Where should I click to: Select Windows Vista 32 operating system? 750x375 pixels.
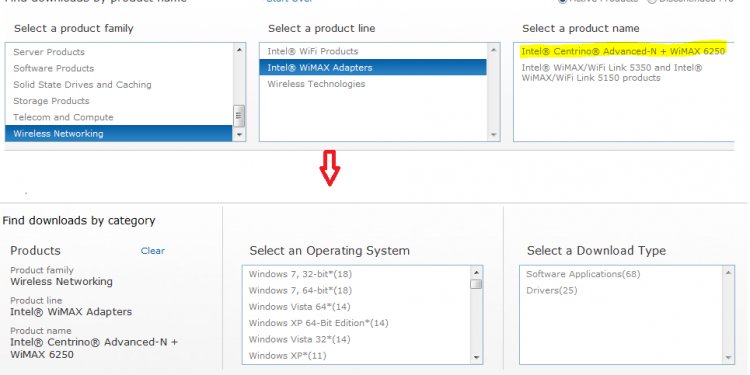tap(356, 339)
